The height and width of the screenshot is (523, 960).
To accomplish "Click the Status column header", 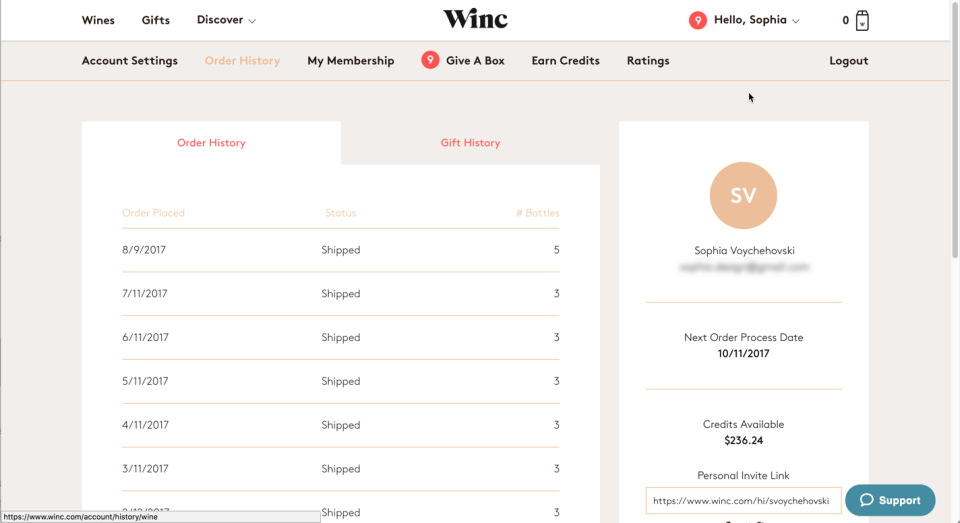I will coord(340,213).
